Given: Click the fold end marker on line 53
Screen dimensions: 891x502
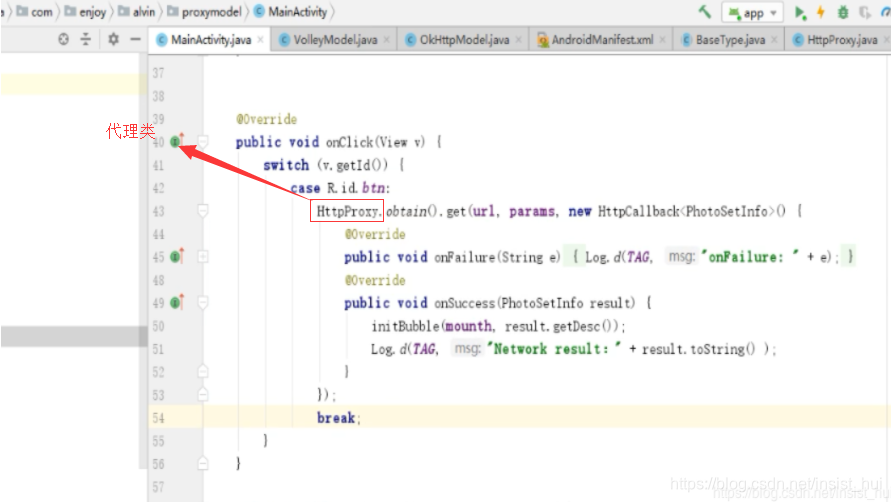Looking at the screenshot, I should tap(203, 394).
